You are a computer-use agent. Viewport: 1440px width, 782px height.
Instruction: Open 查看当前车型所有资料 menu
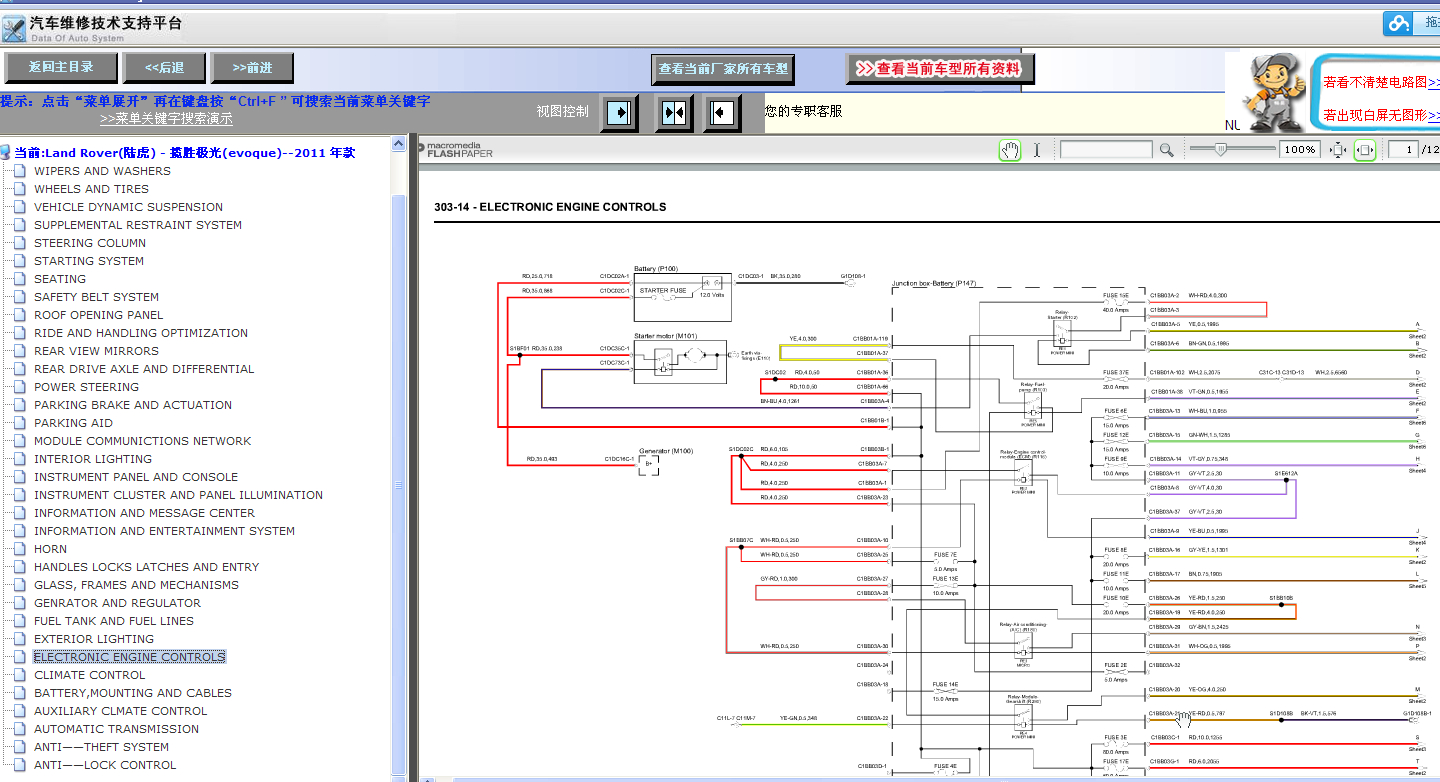941,69
